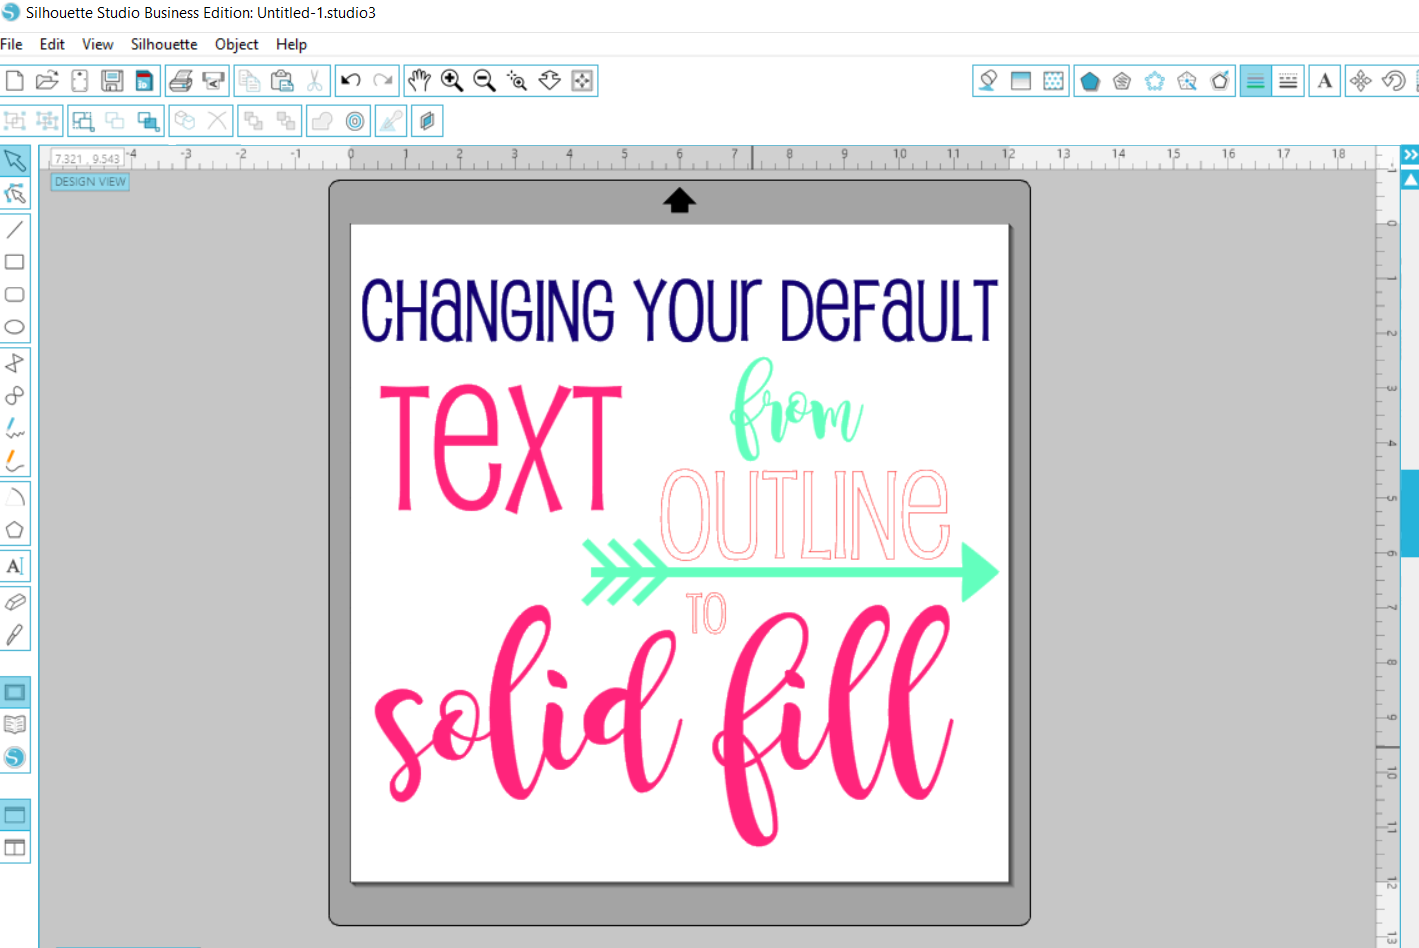Create a new document with the blank page icon

pos(15,81)
